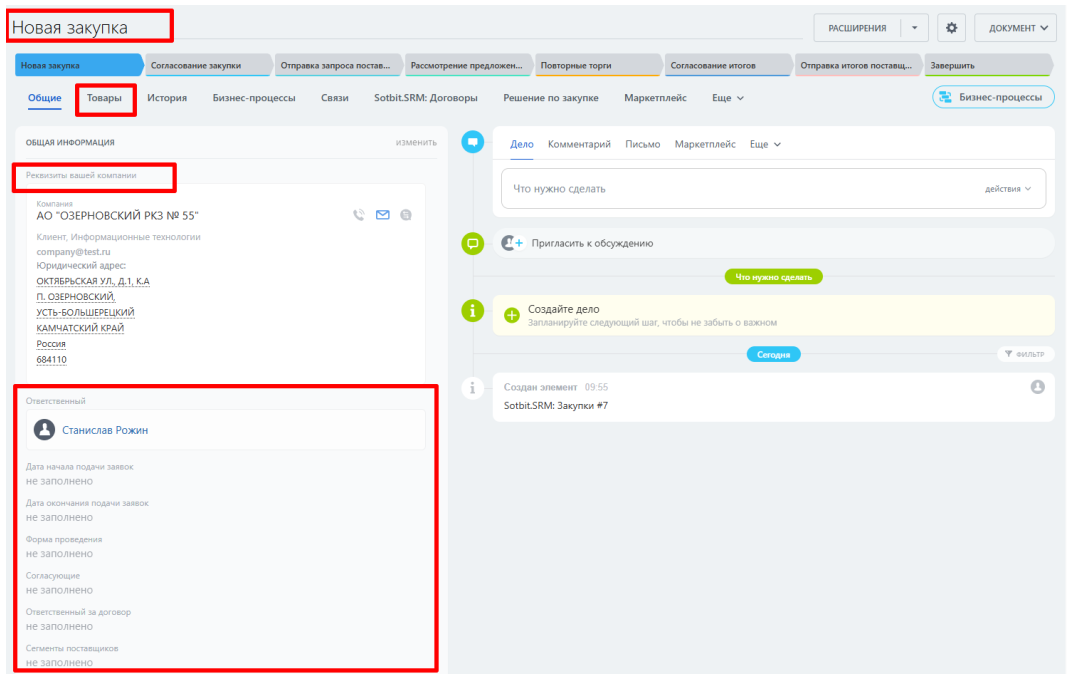
Task: Click the Новая закупка title
Action: (70, 28)
